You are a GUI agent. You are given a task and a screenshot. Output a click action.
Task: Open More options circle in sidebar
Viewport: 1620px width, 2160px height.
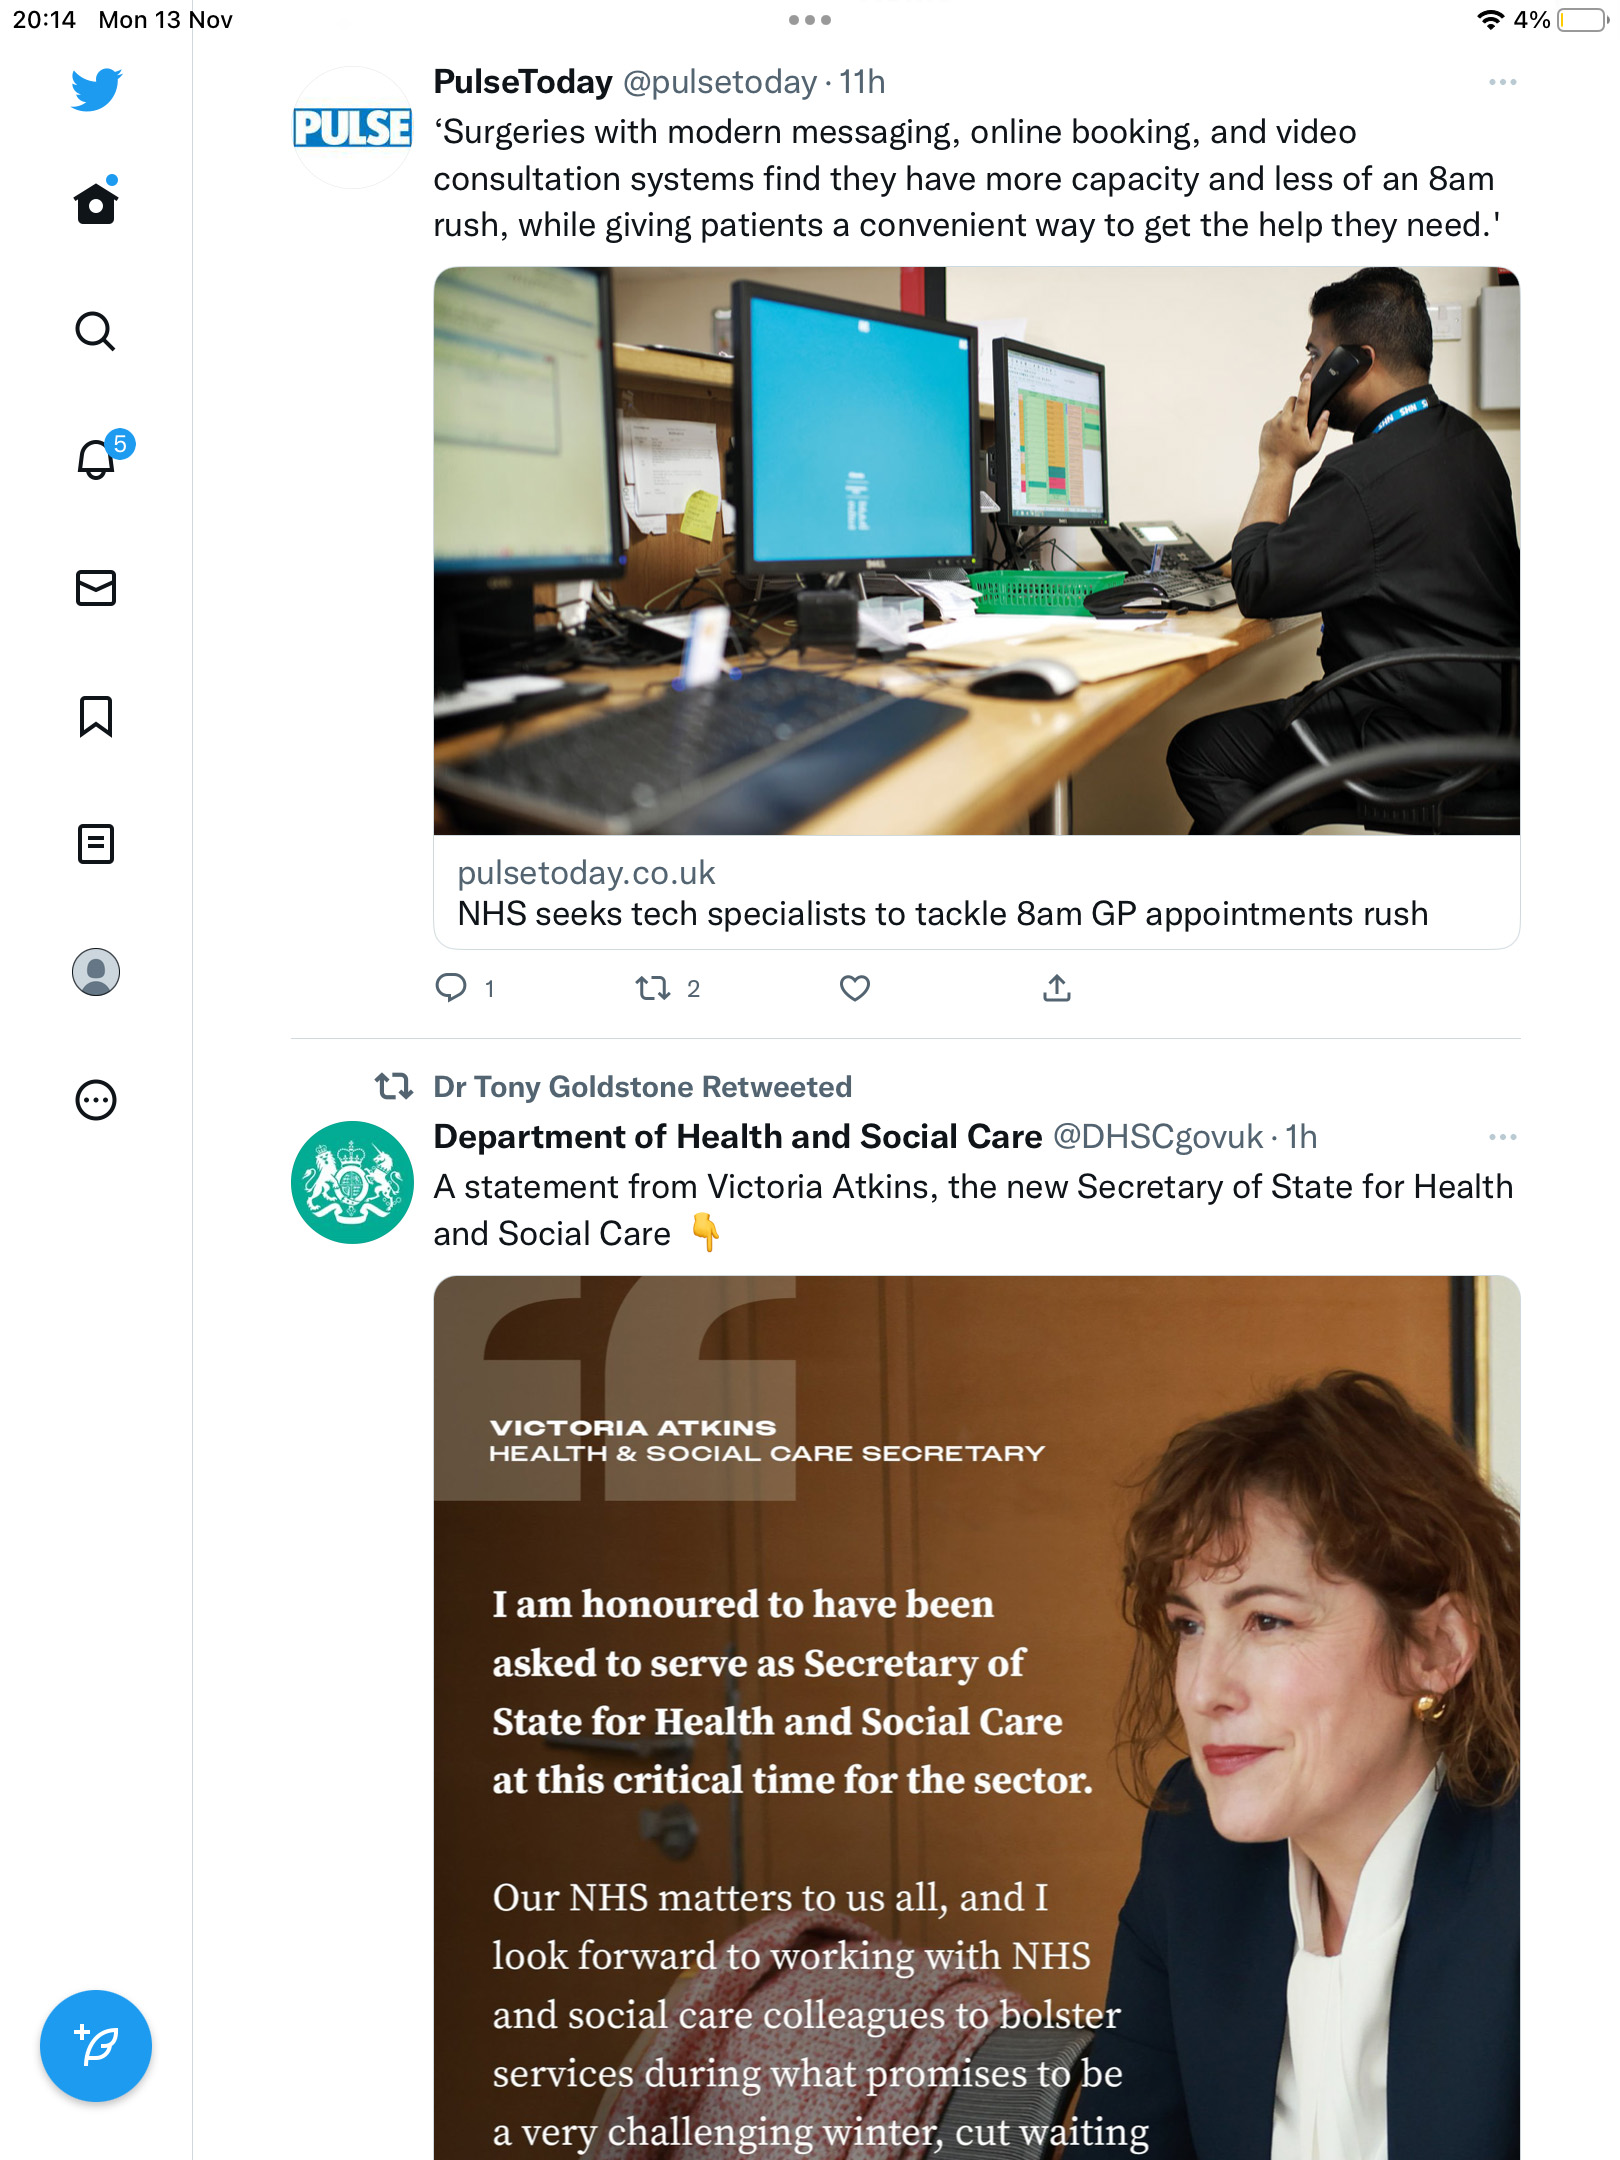96,1100
